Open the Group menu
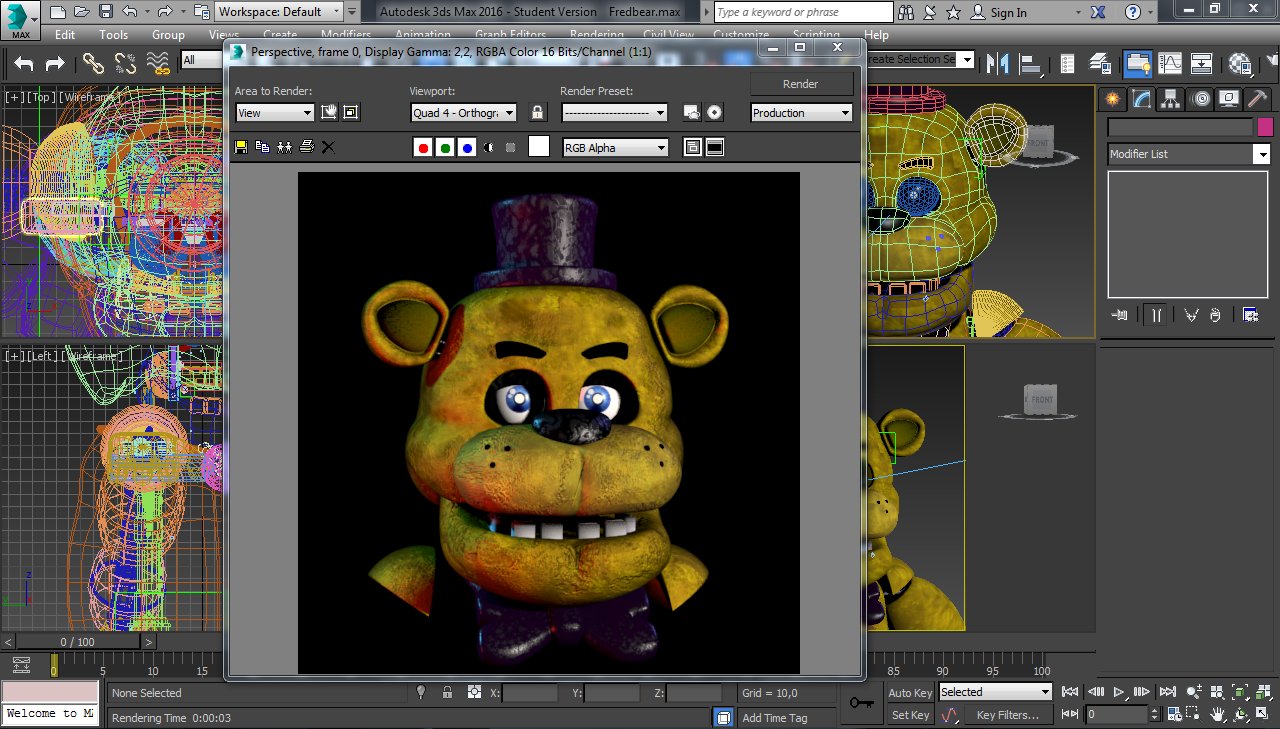 tap(168, 34)
